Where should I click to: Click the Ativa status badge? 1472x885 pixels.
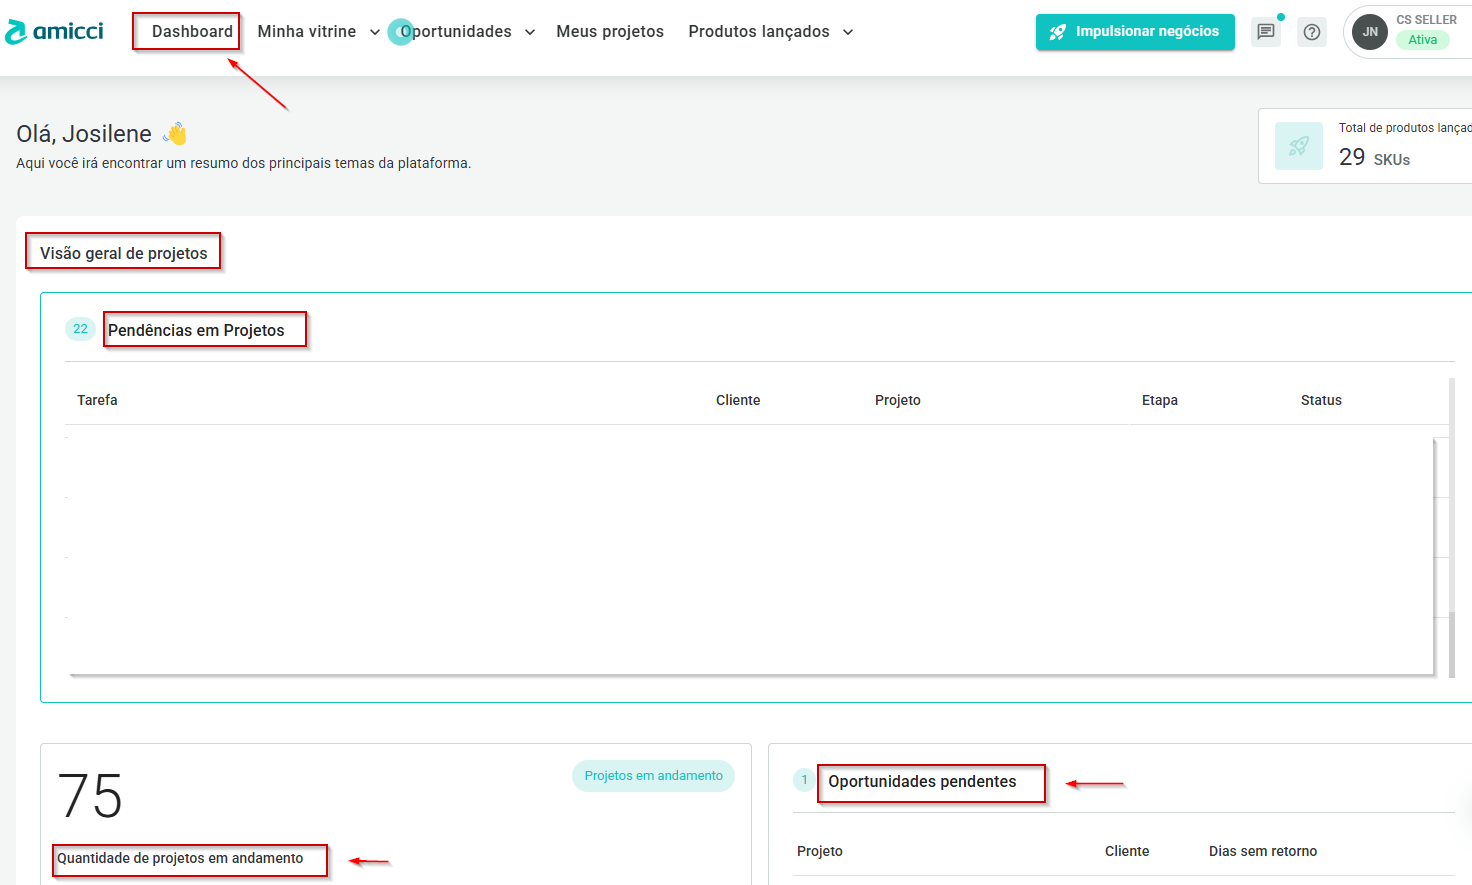click(x=1422, y=40)
